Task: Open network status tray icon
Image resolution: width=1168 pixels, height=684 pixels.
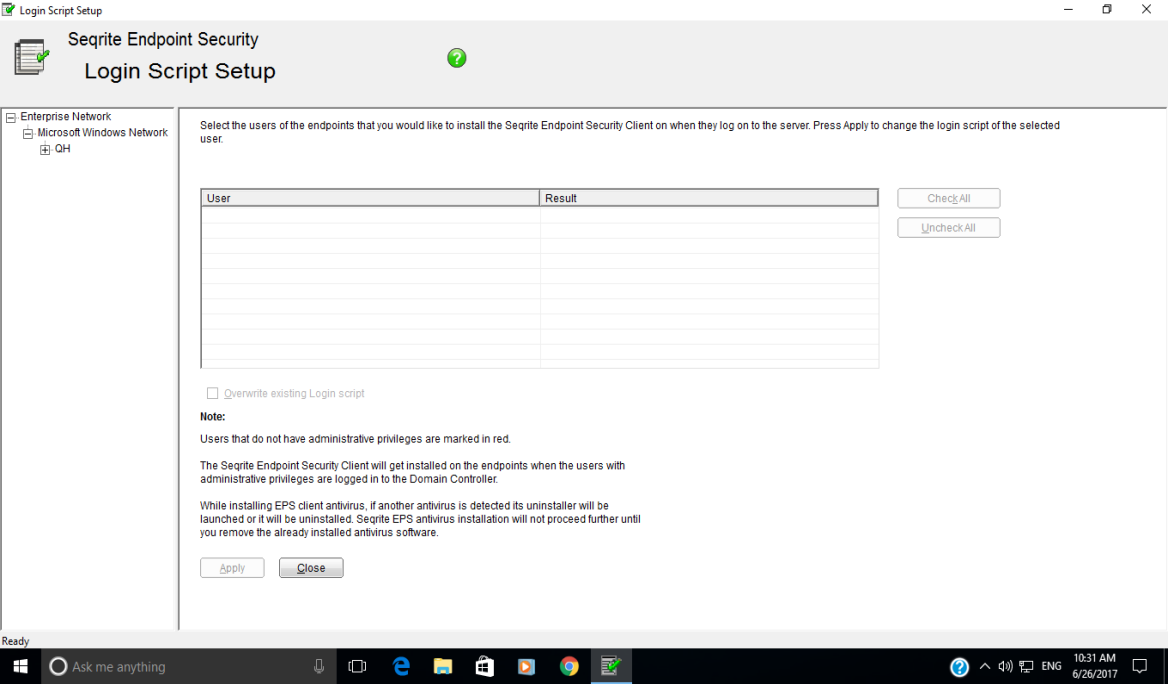Action: [1026, 666]
